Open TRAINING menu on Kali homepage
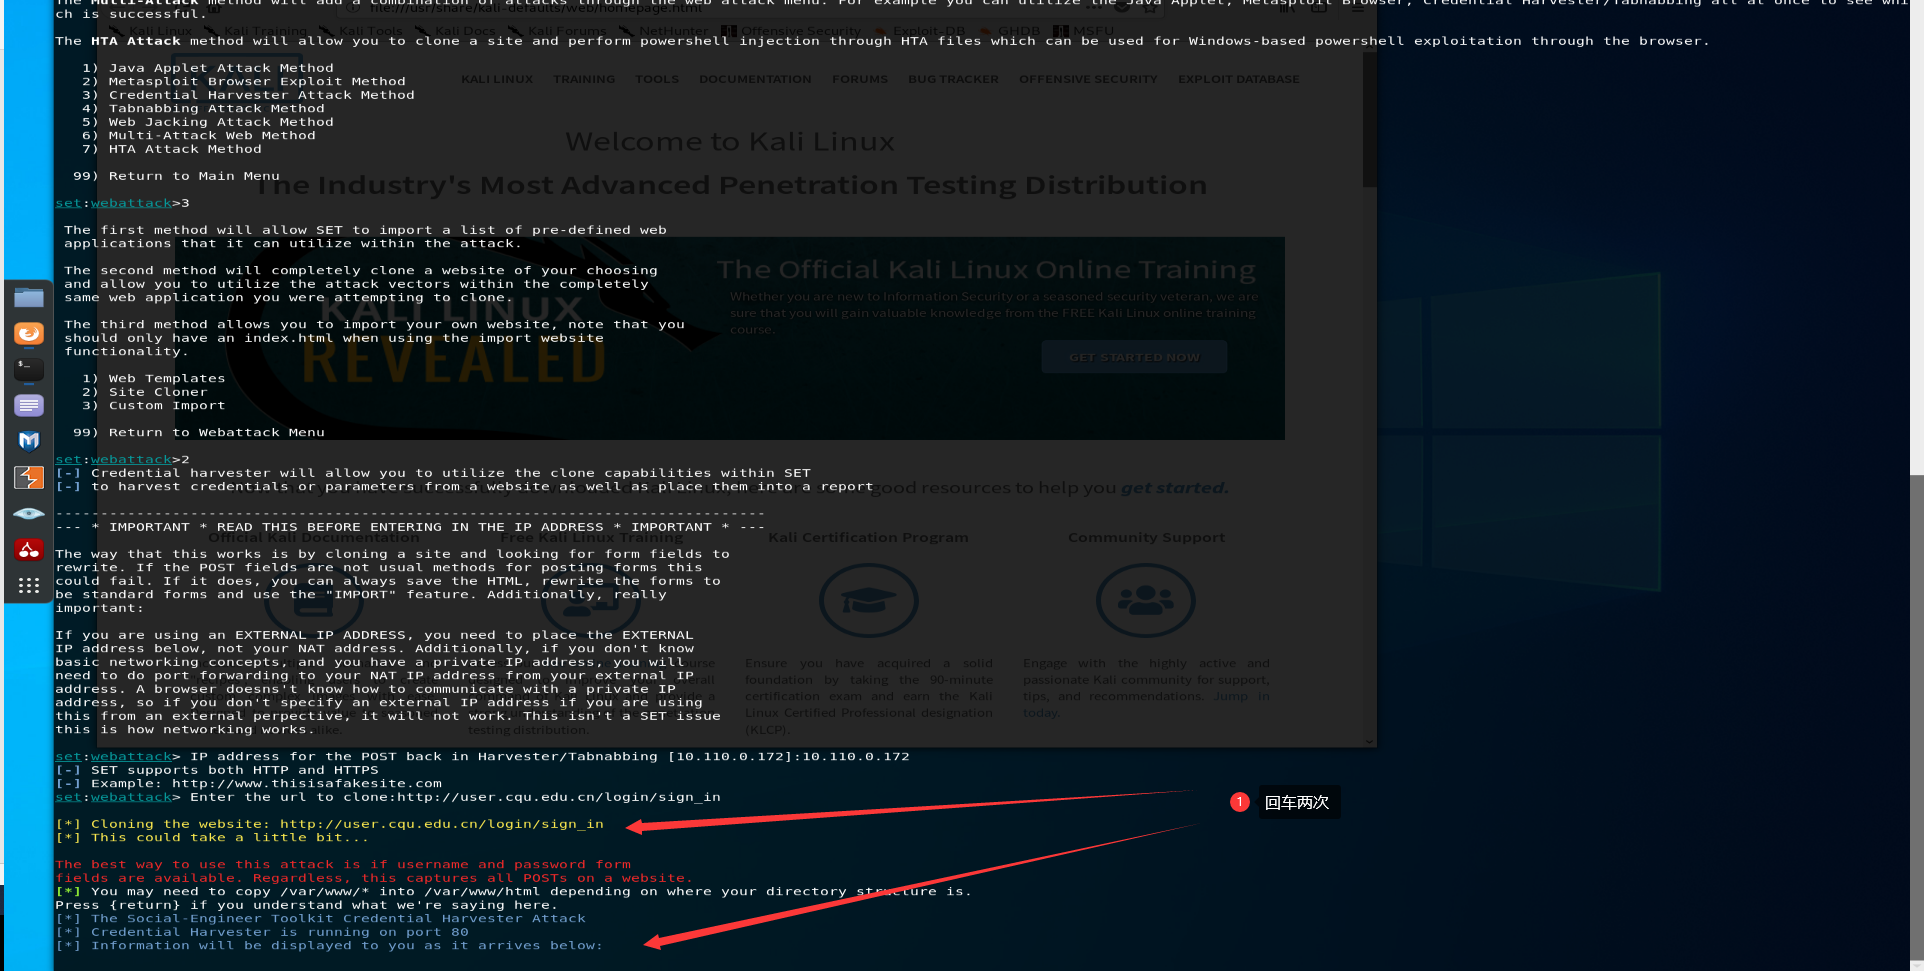 point(584,79)
